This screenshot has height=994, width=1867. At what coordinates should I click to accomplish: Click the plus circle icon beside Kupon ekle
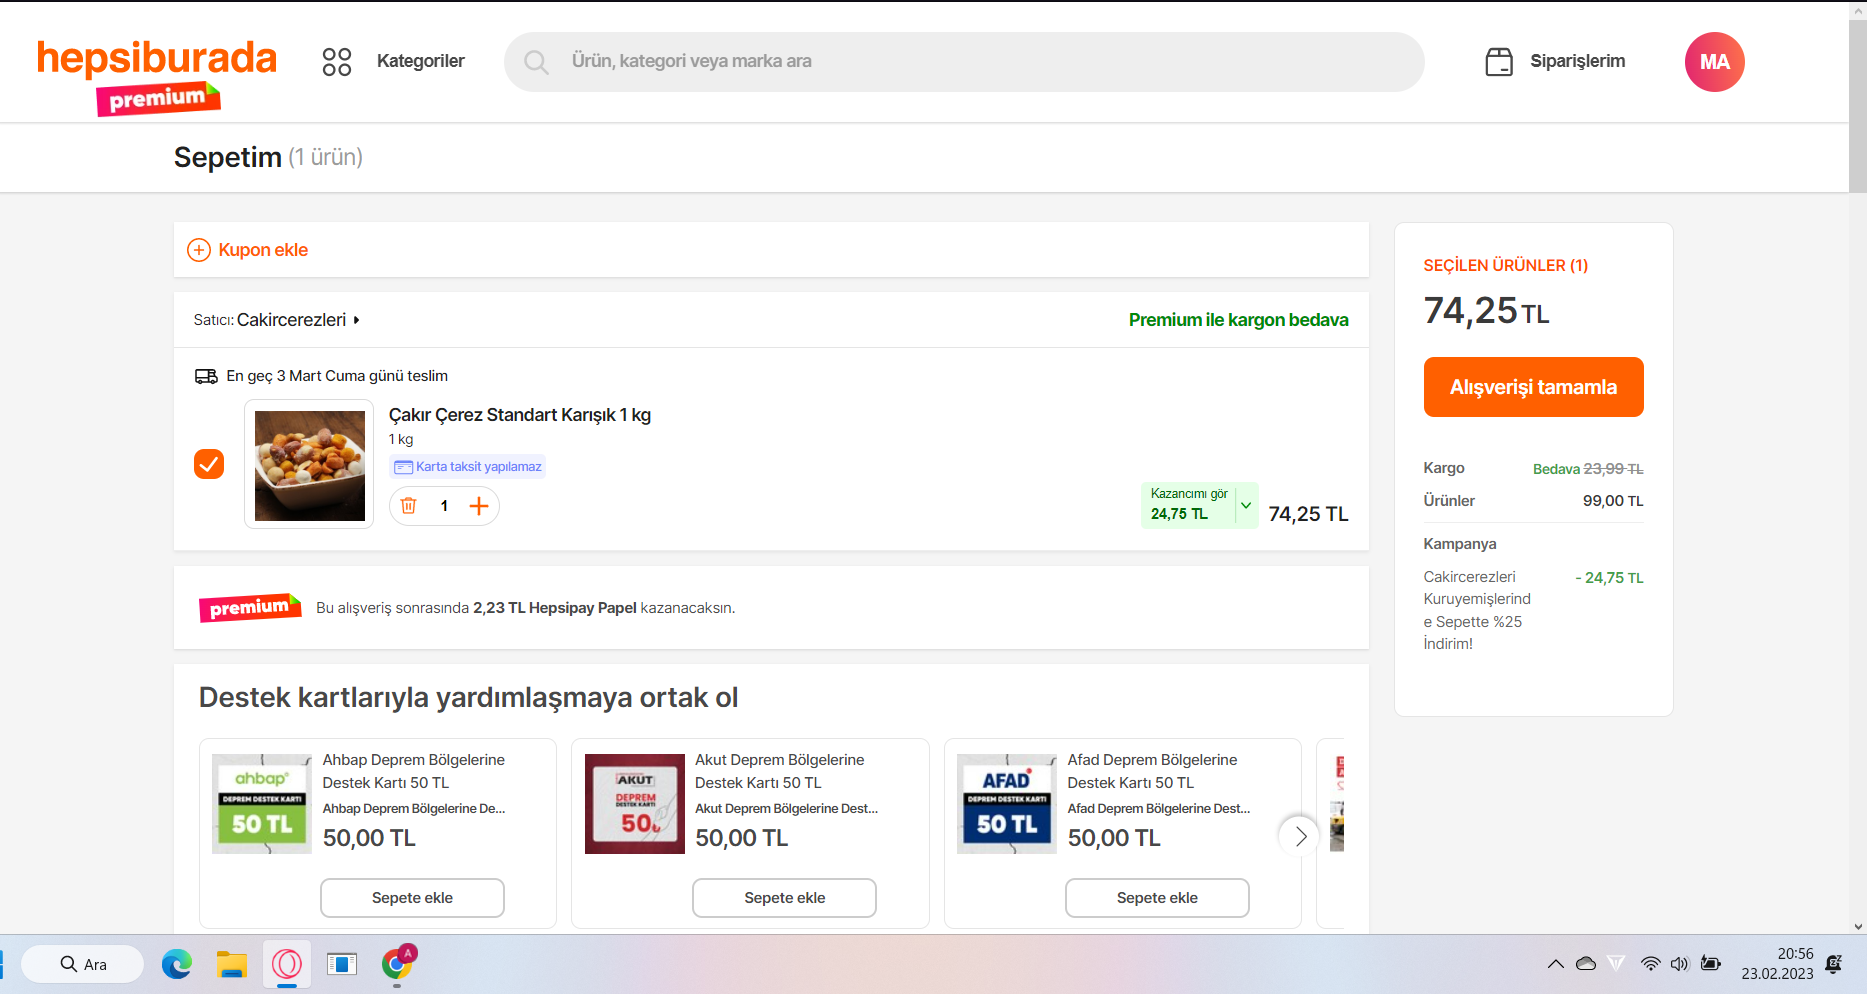point(199,250)
